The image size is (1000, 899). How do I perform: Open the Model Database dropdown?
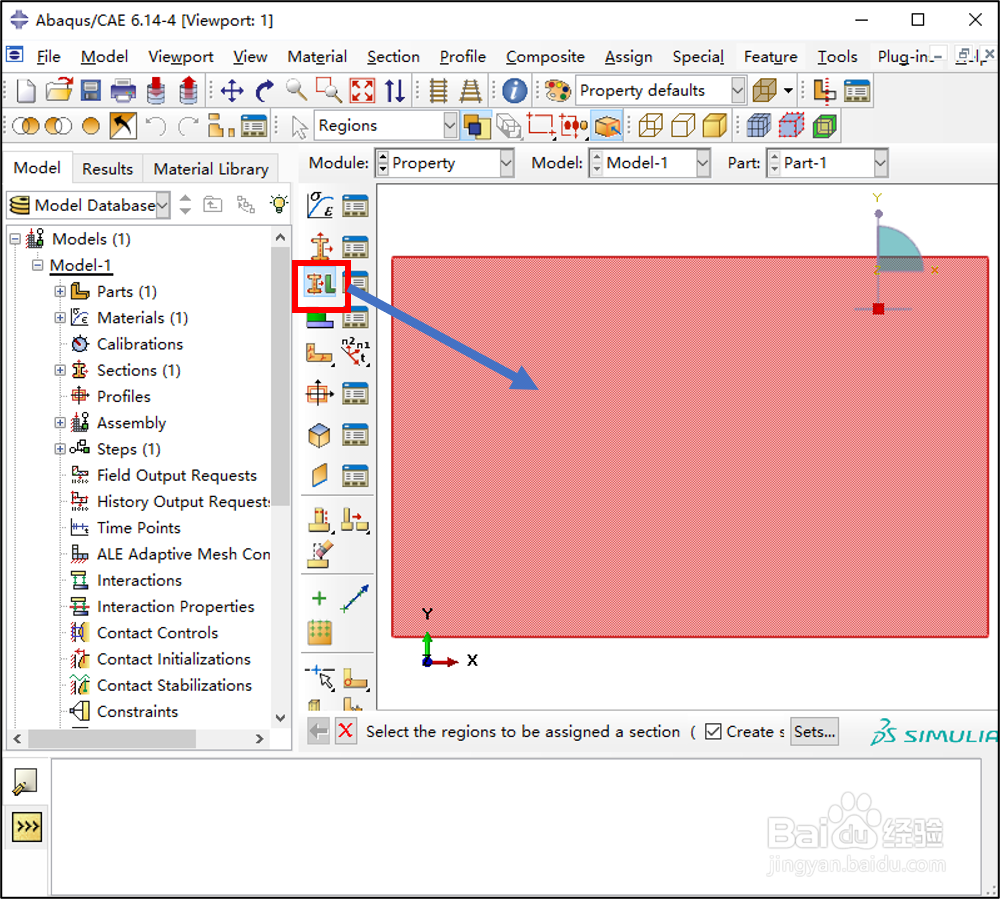pos(163,205)
